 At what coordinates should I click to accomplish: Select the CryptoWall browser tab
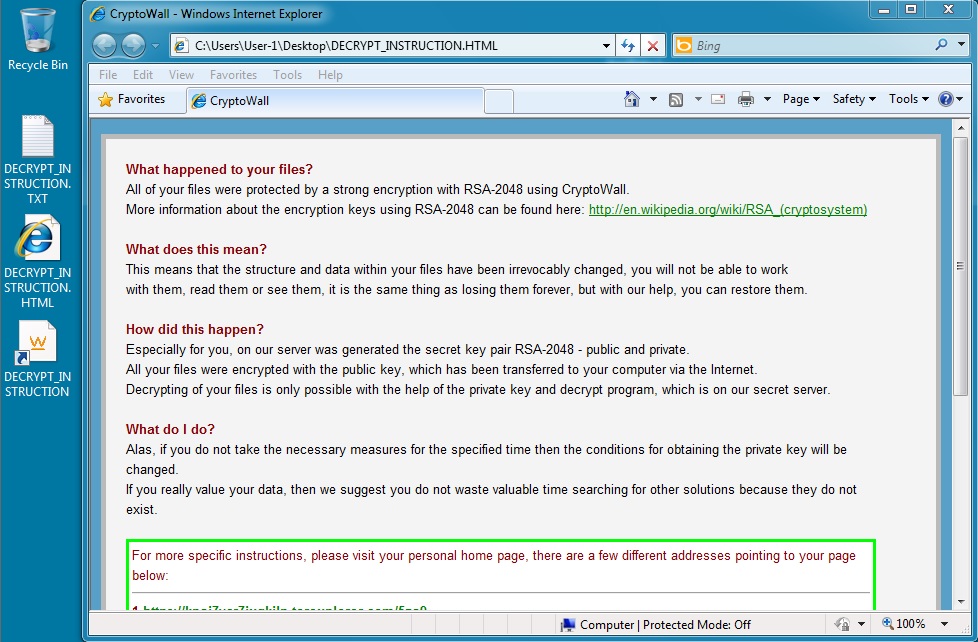[x=335, y=101]
